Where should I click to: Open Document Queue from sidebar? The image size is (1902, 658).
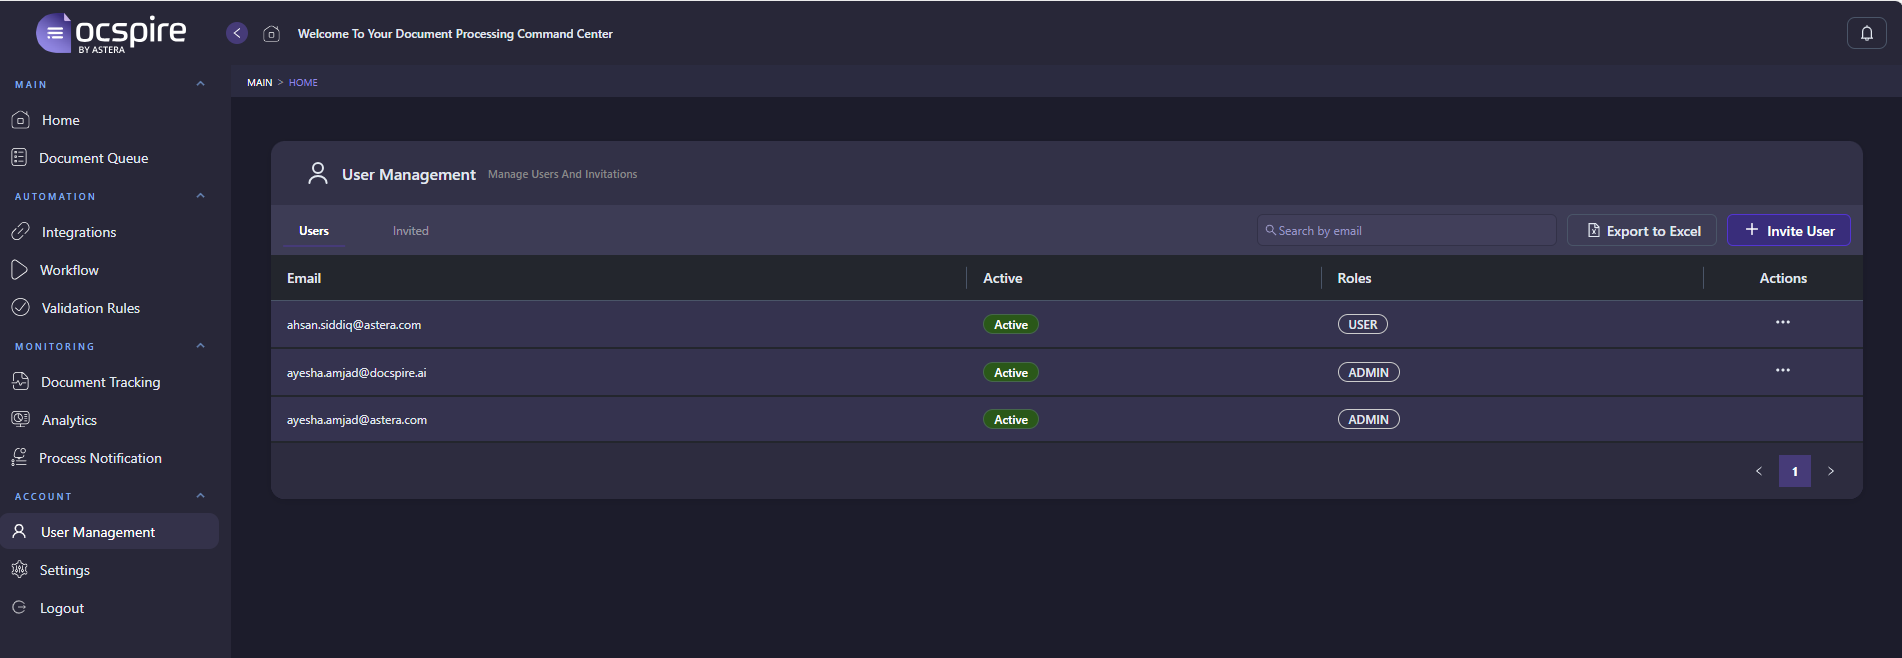click(x=93, y=158)
